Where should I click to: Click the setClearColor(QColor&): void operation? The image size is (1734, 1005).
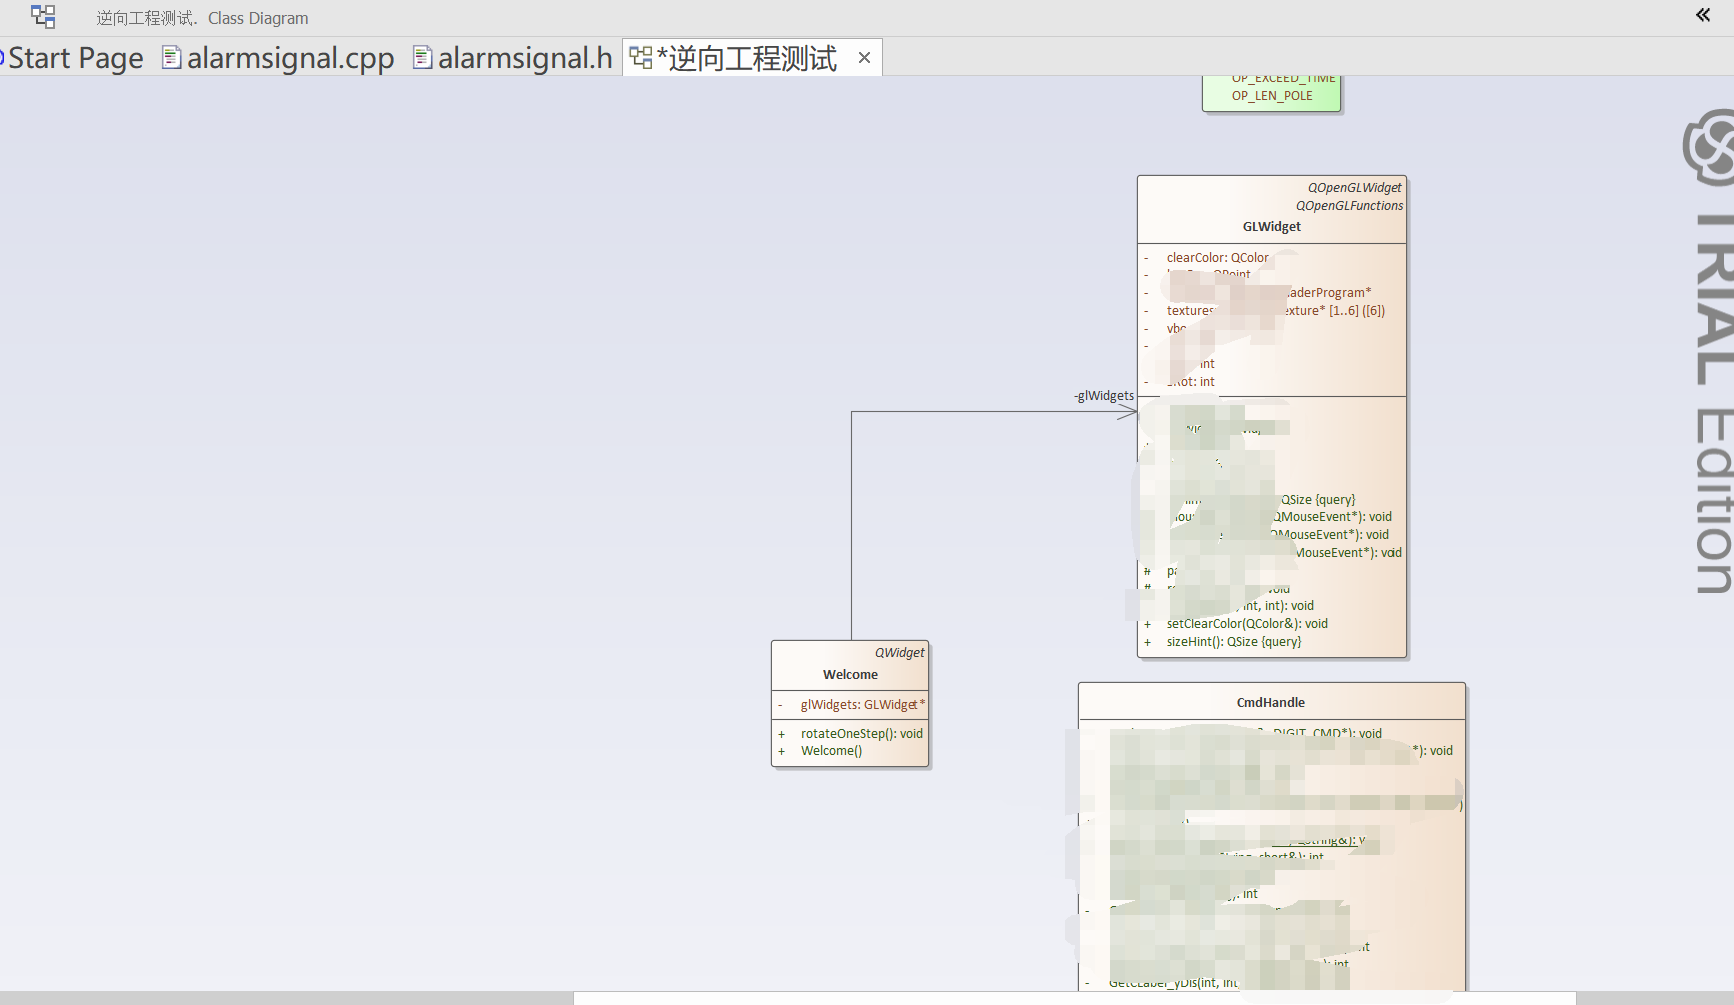click(1247, 624)
